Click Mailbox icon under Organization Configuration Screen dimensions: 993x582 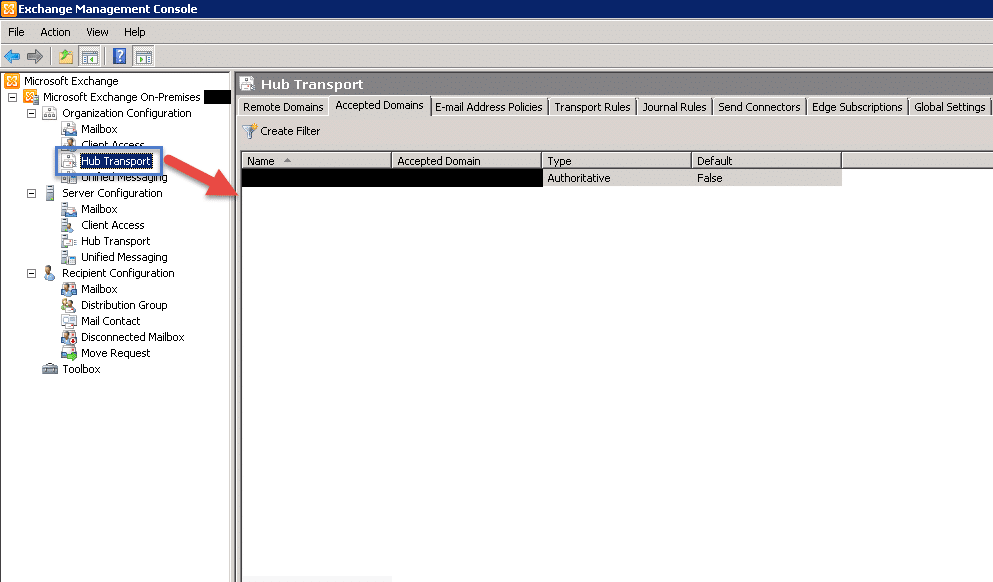(69, 129)
